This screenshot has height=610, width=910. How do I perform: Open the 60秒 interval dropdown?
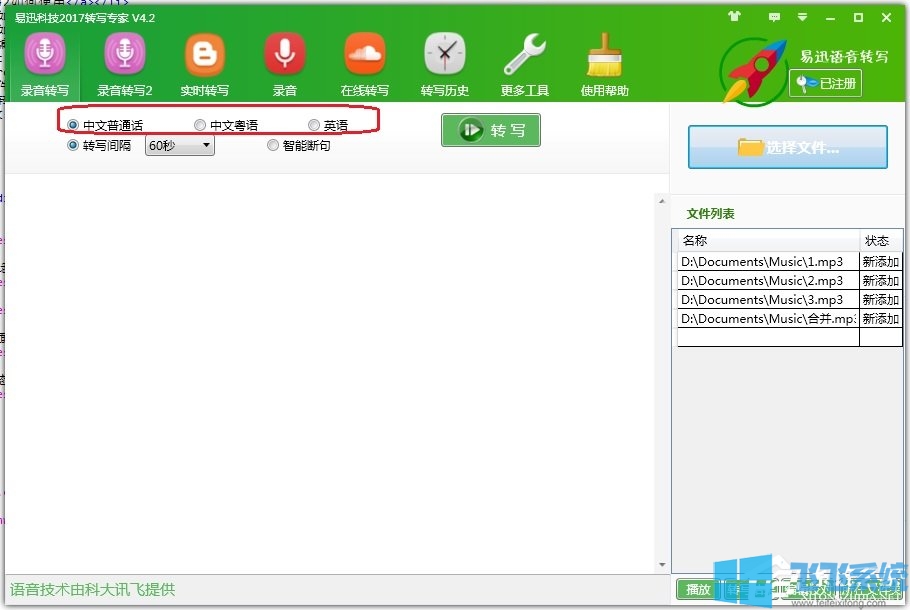(178, 145)
